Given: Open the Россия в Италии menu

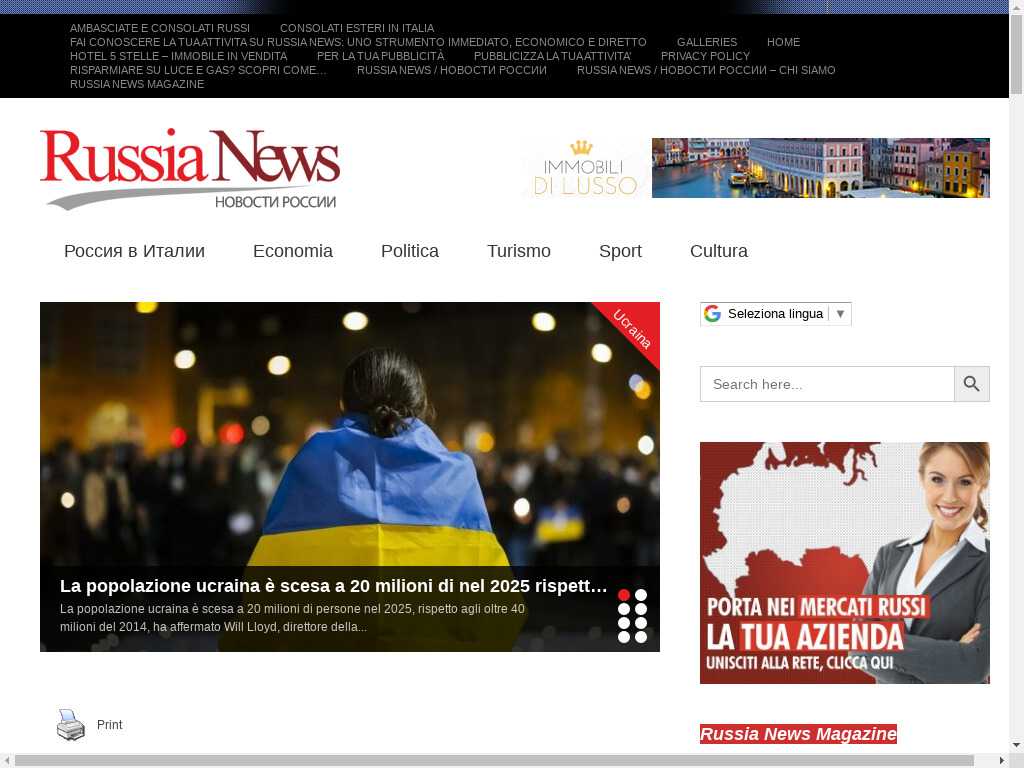Looking at the screenshot, I should coord(134,251).
